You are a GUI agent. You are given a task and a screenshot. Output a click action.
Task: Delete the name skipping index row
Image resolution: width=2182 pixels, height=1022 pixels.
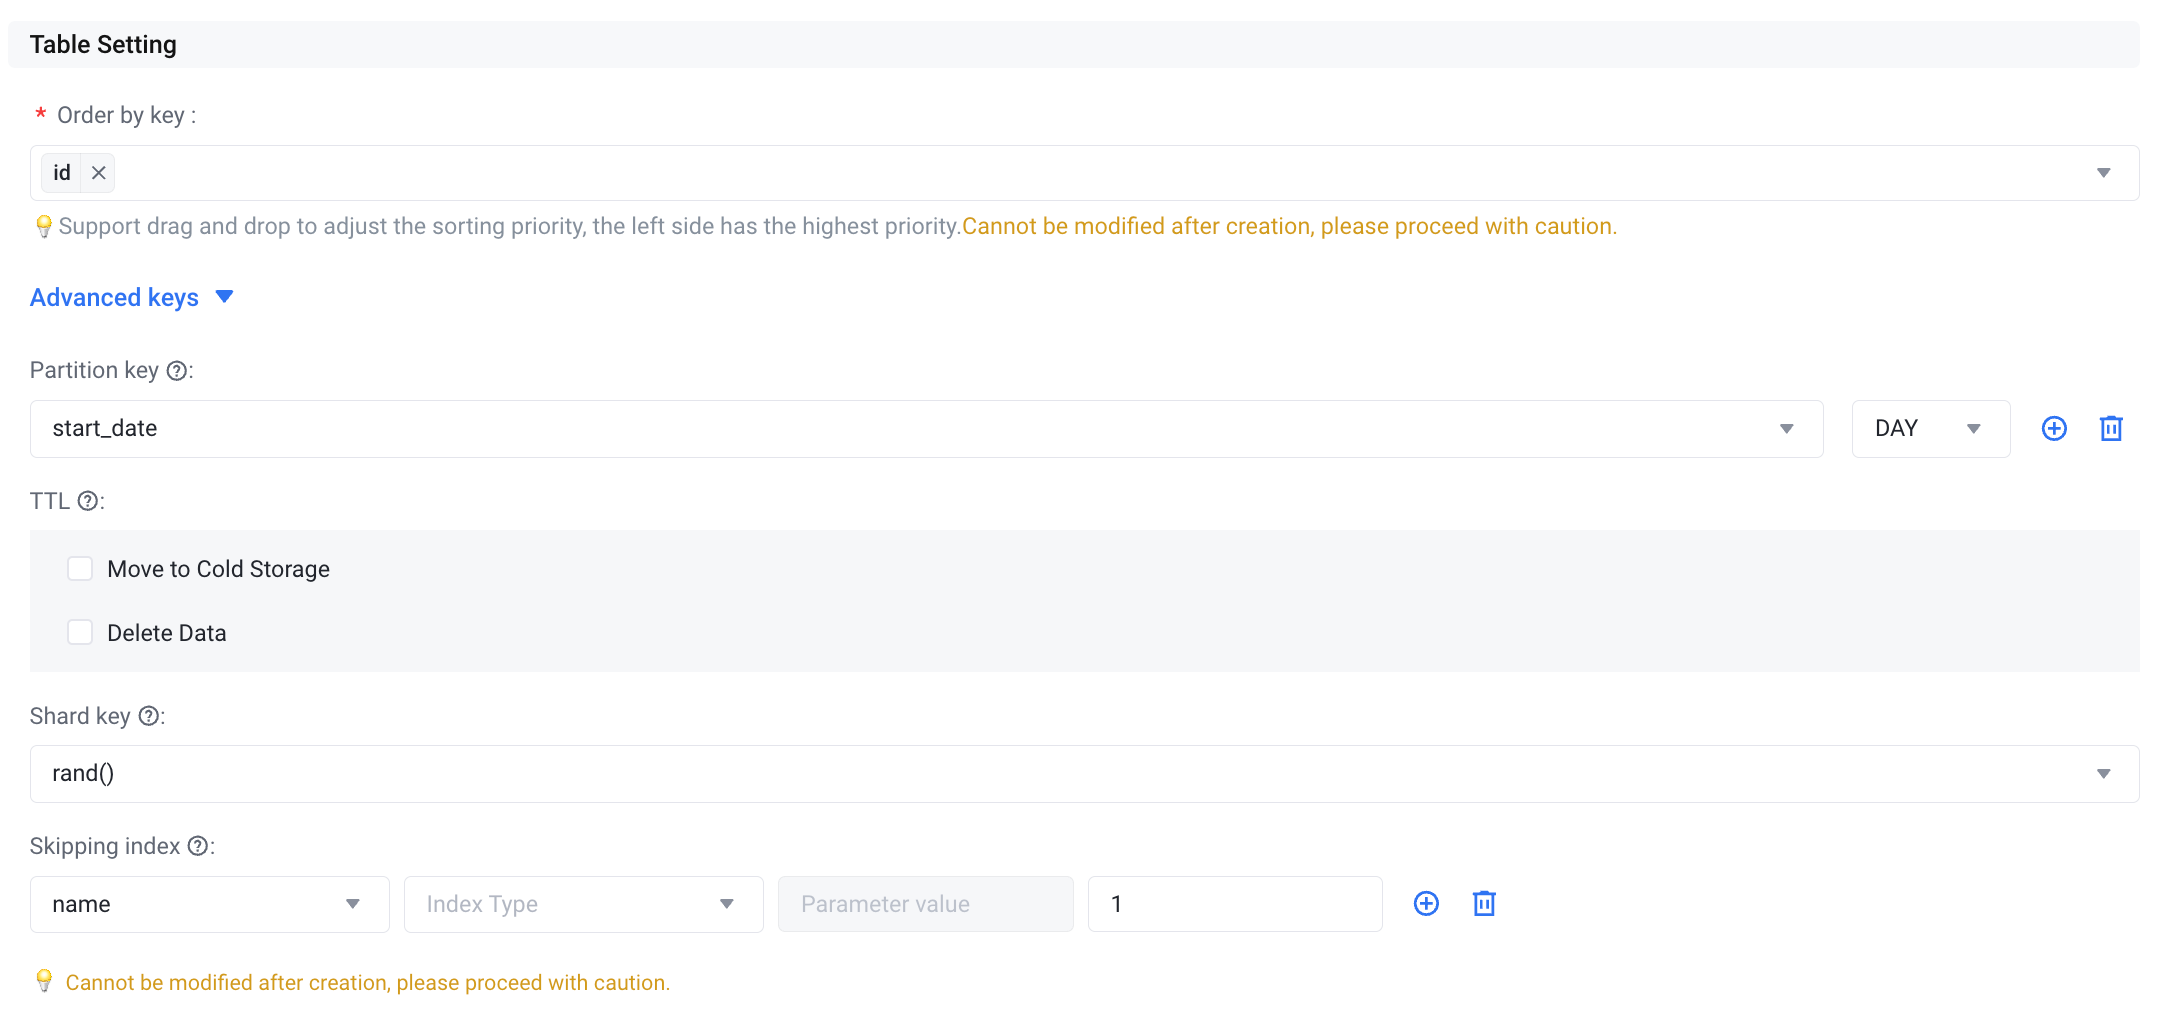pos(1484,904)
